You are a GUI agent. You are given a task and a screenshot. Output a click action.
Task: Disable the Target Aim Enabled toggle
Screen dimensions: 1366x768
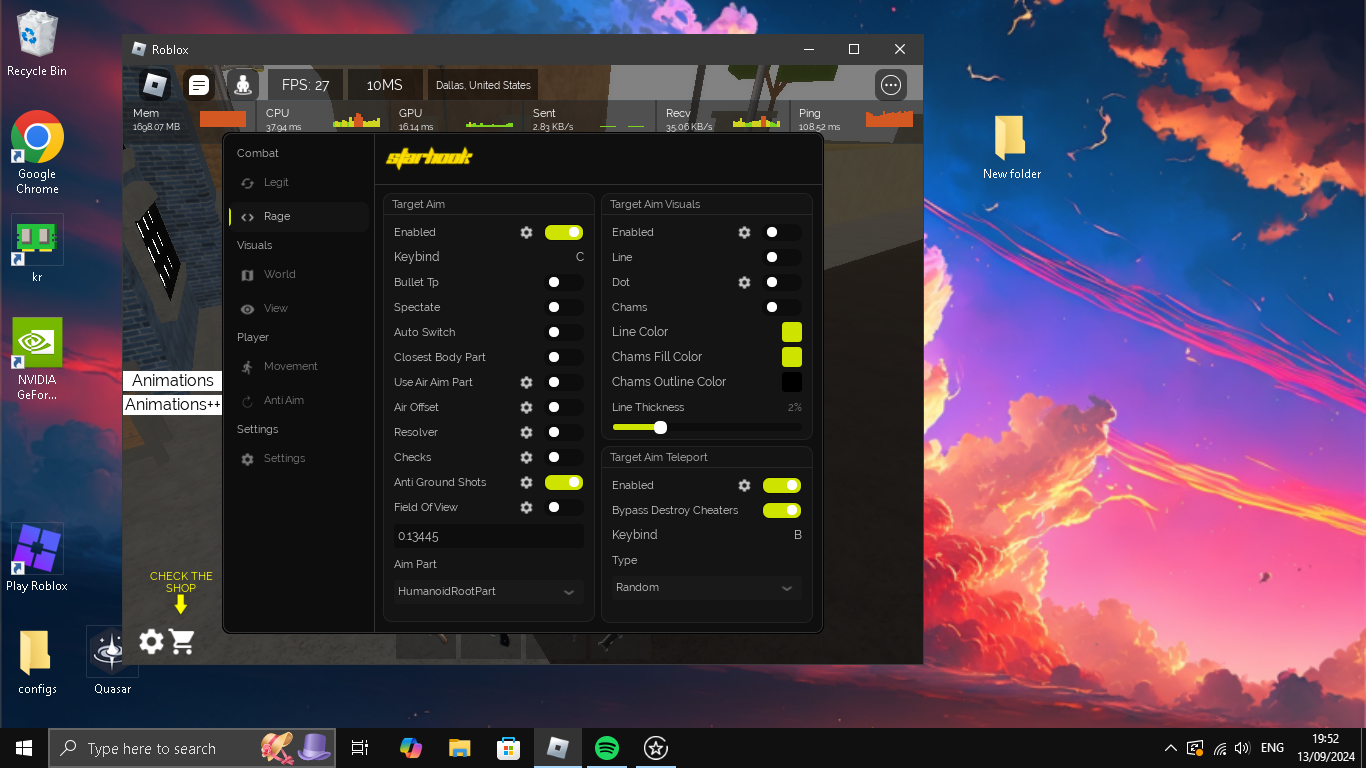(564, 232)
